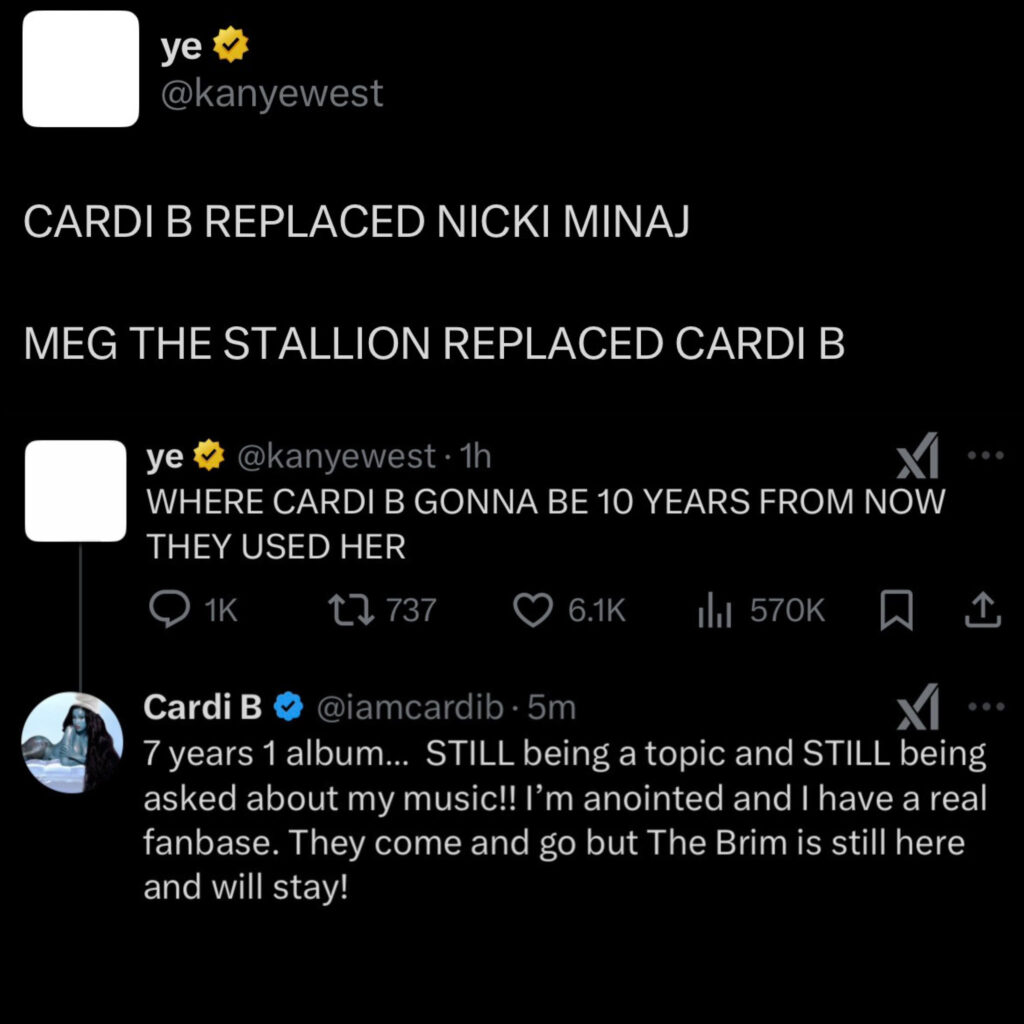Open the three-dot menu on ye's tweet
The image size is (1024, 1024).
985,455
